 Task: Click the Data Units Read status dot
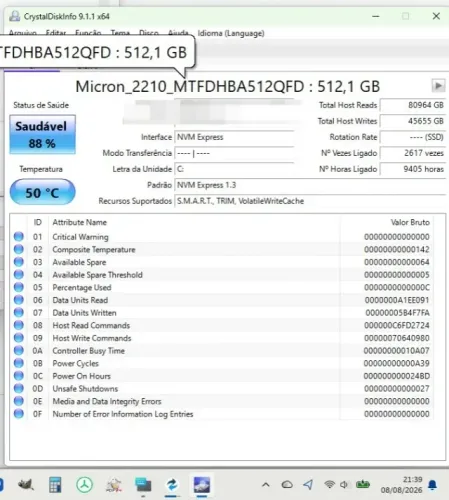tap(19, 300)
